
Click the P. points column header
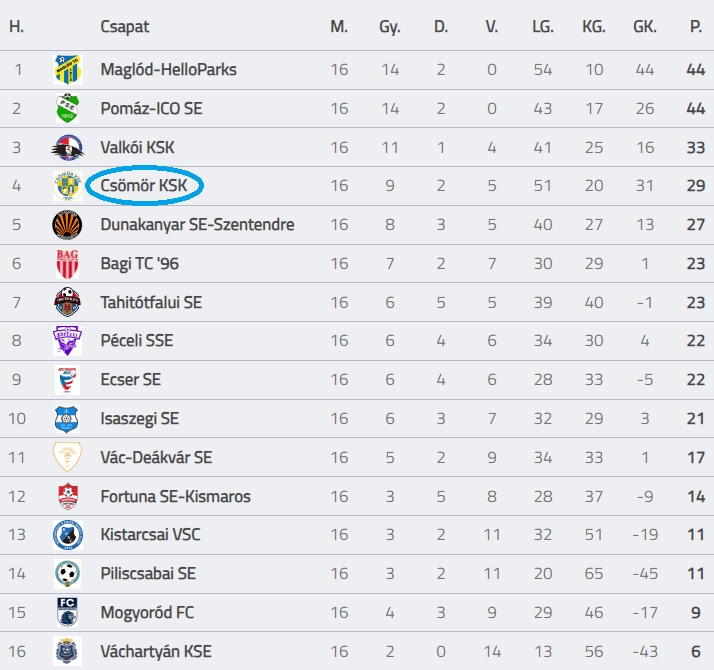pyautogui.click(x=695, y=27)
